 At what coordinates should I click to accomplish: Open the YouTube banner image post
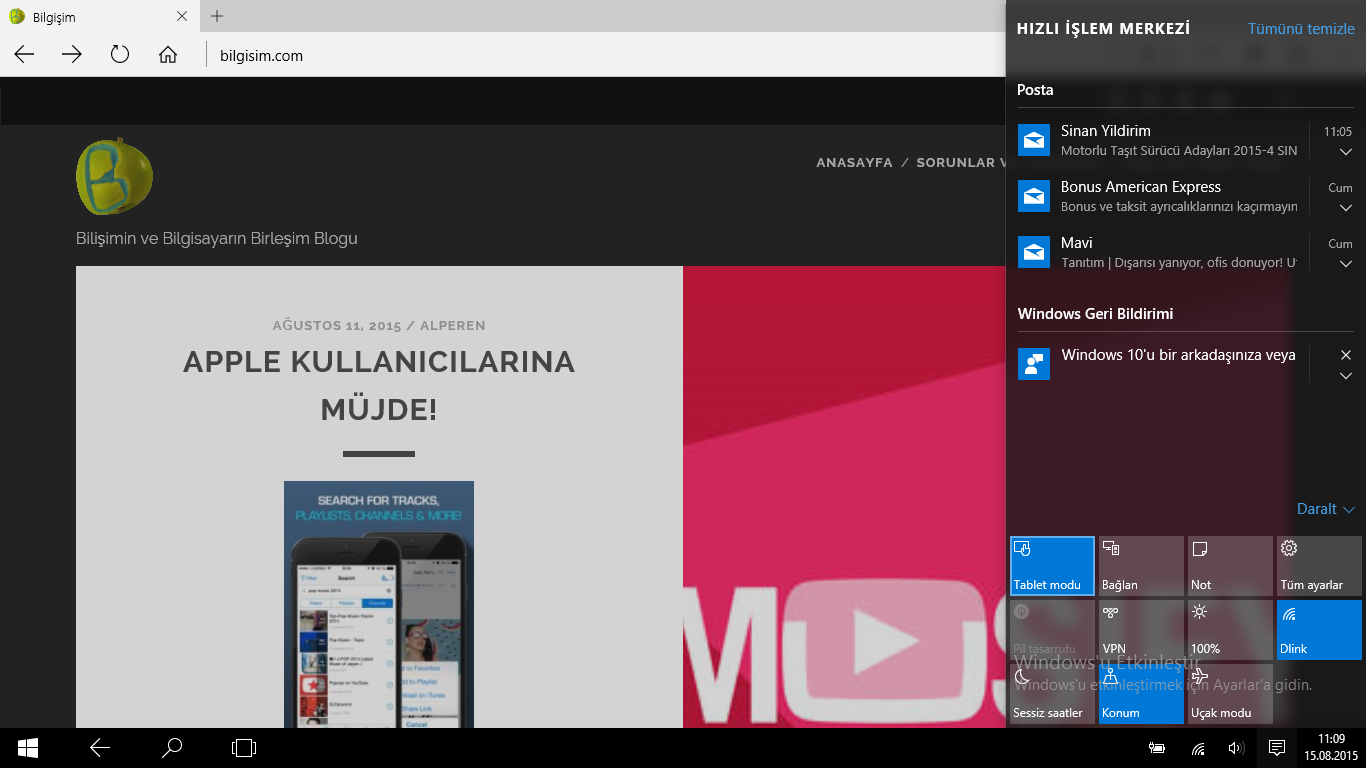(x=844, y=497)
